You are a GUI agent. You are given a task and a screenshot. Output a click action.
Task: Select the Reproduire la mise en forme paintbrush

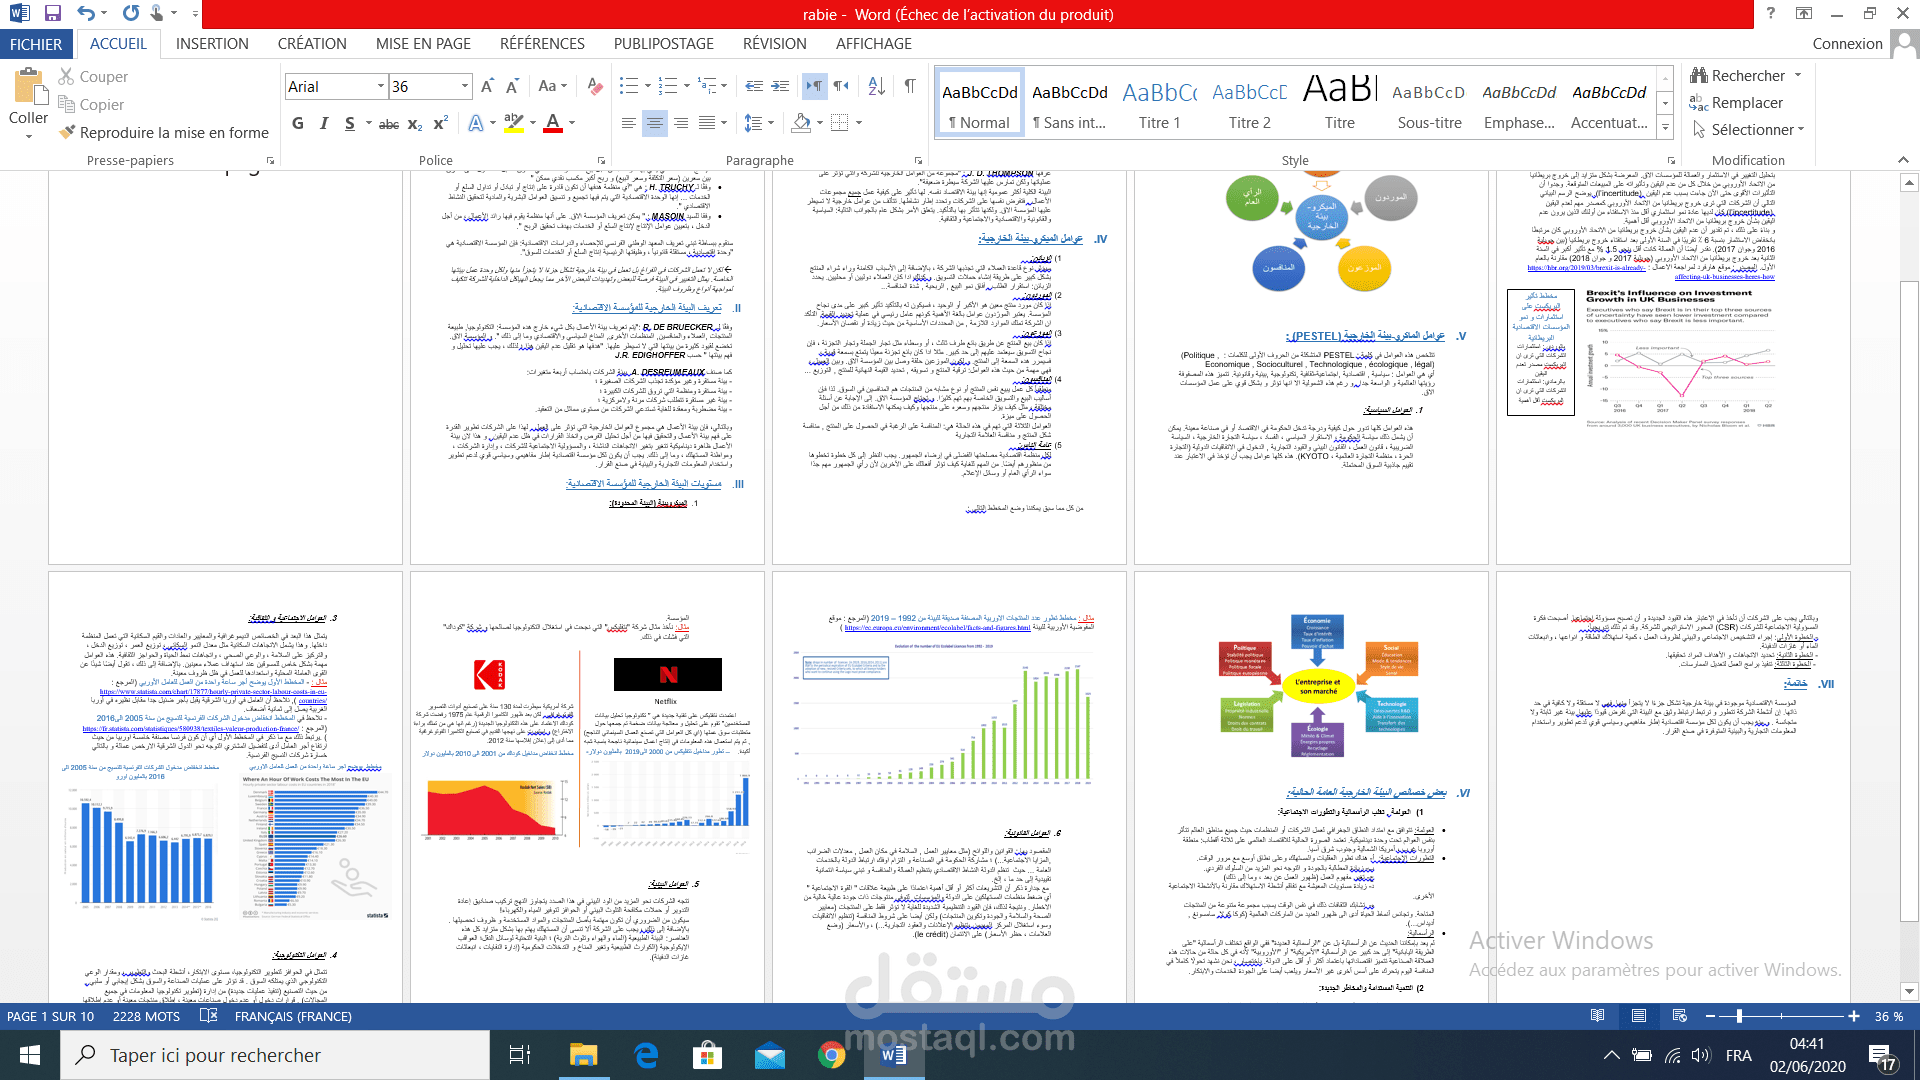click(x=164, y=133)
